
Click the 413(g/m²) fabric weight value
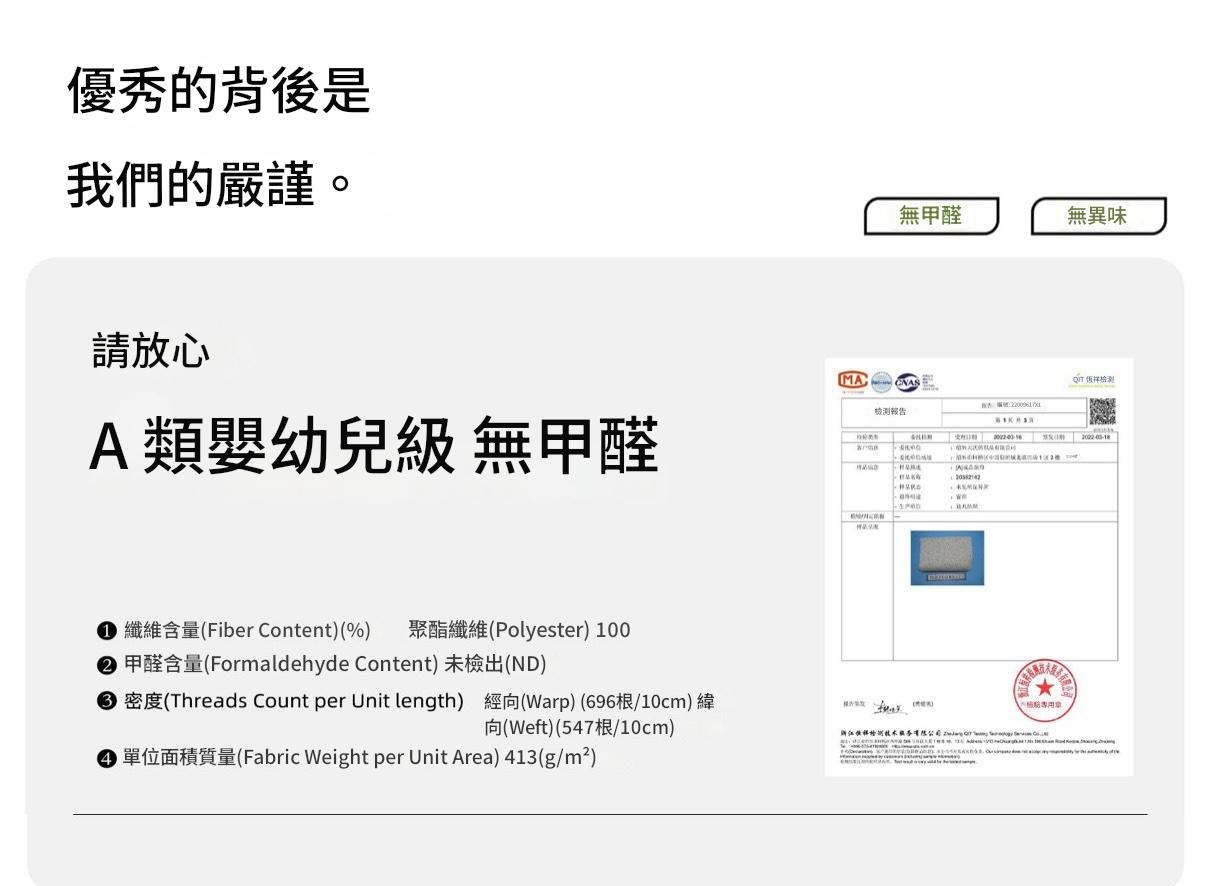pyautogui.click(x=550, y=758)
